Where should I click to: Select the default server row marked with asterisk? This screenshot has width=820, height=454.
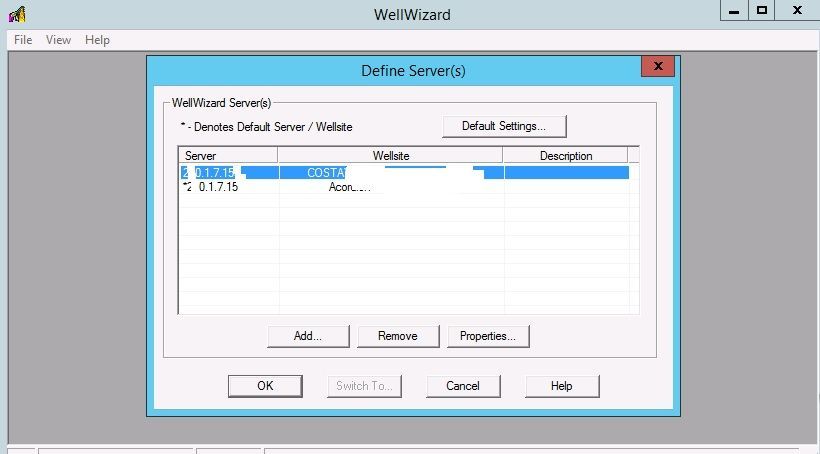coord(405,187)
